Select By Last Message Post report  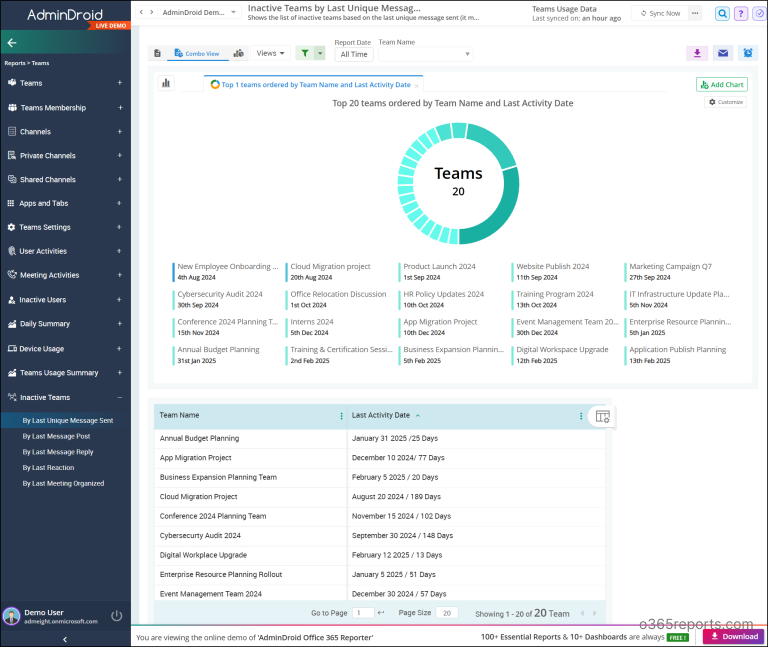(x=56, y=436)
